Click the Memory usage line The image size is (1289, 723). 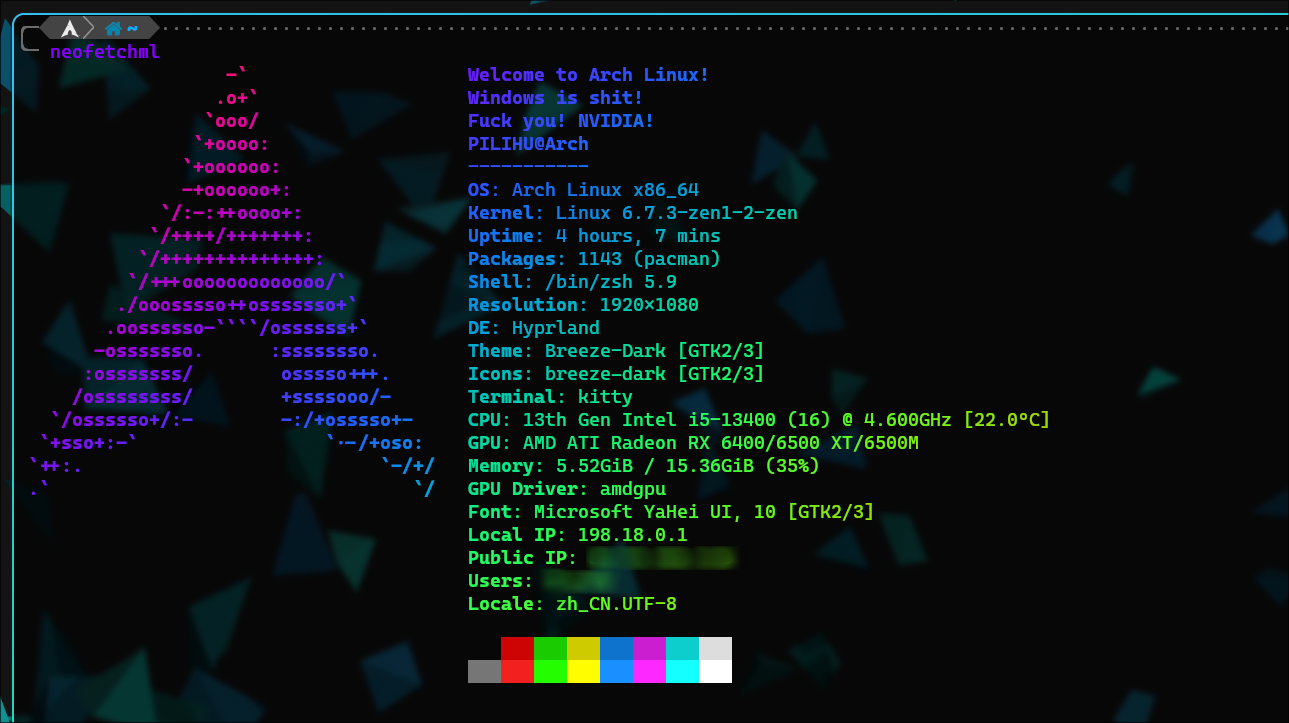(x=643, y=466)
